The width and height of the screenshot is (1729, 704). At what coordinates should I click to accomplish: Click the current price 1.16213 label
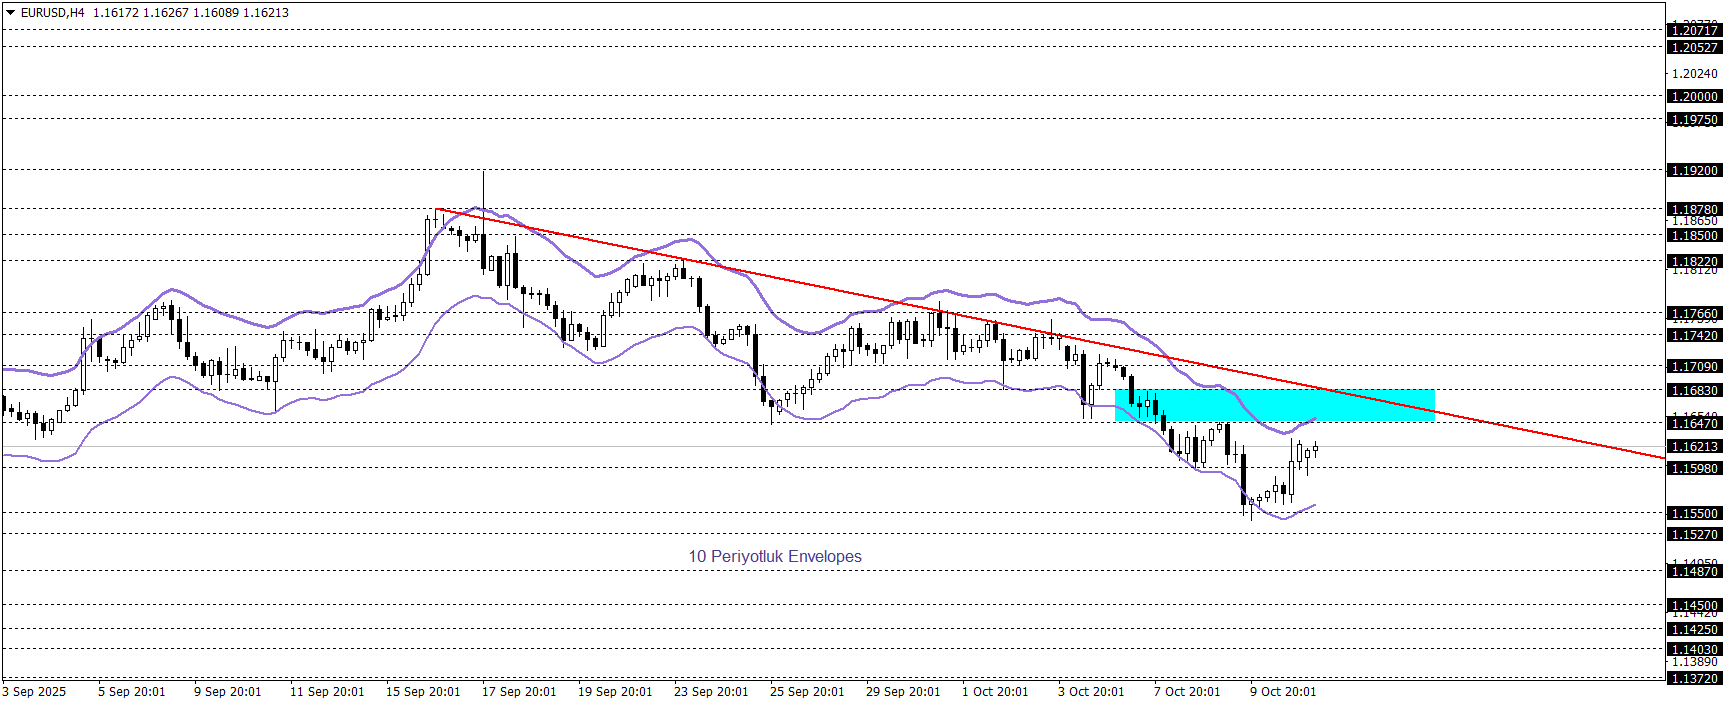point(1695,447)
